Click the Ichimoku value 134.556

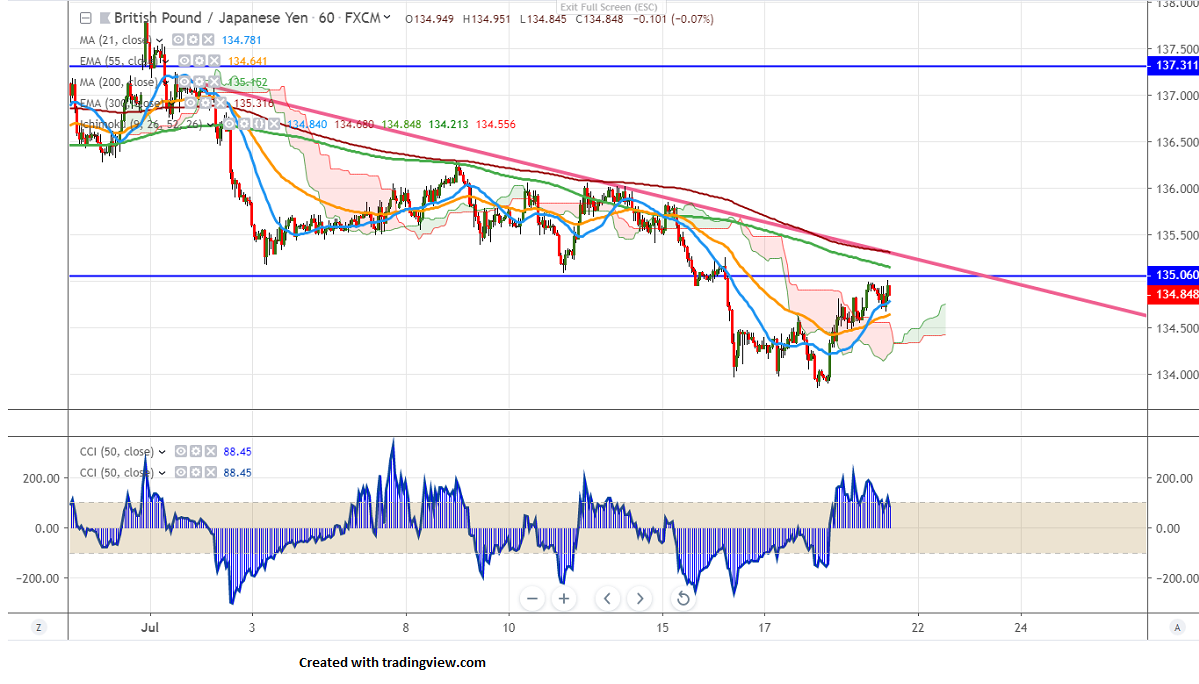pos(496,124)
